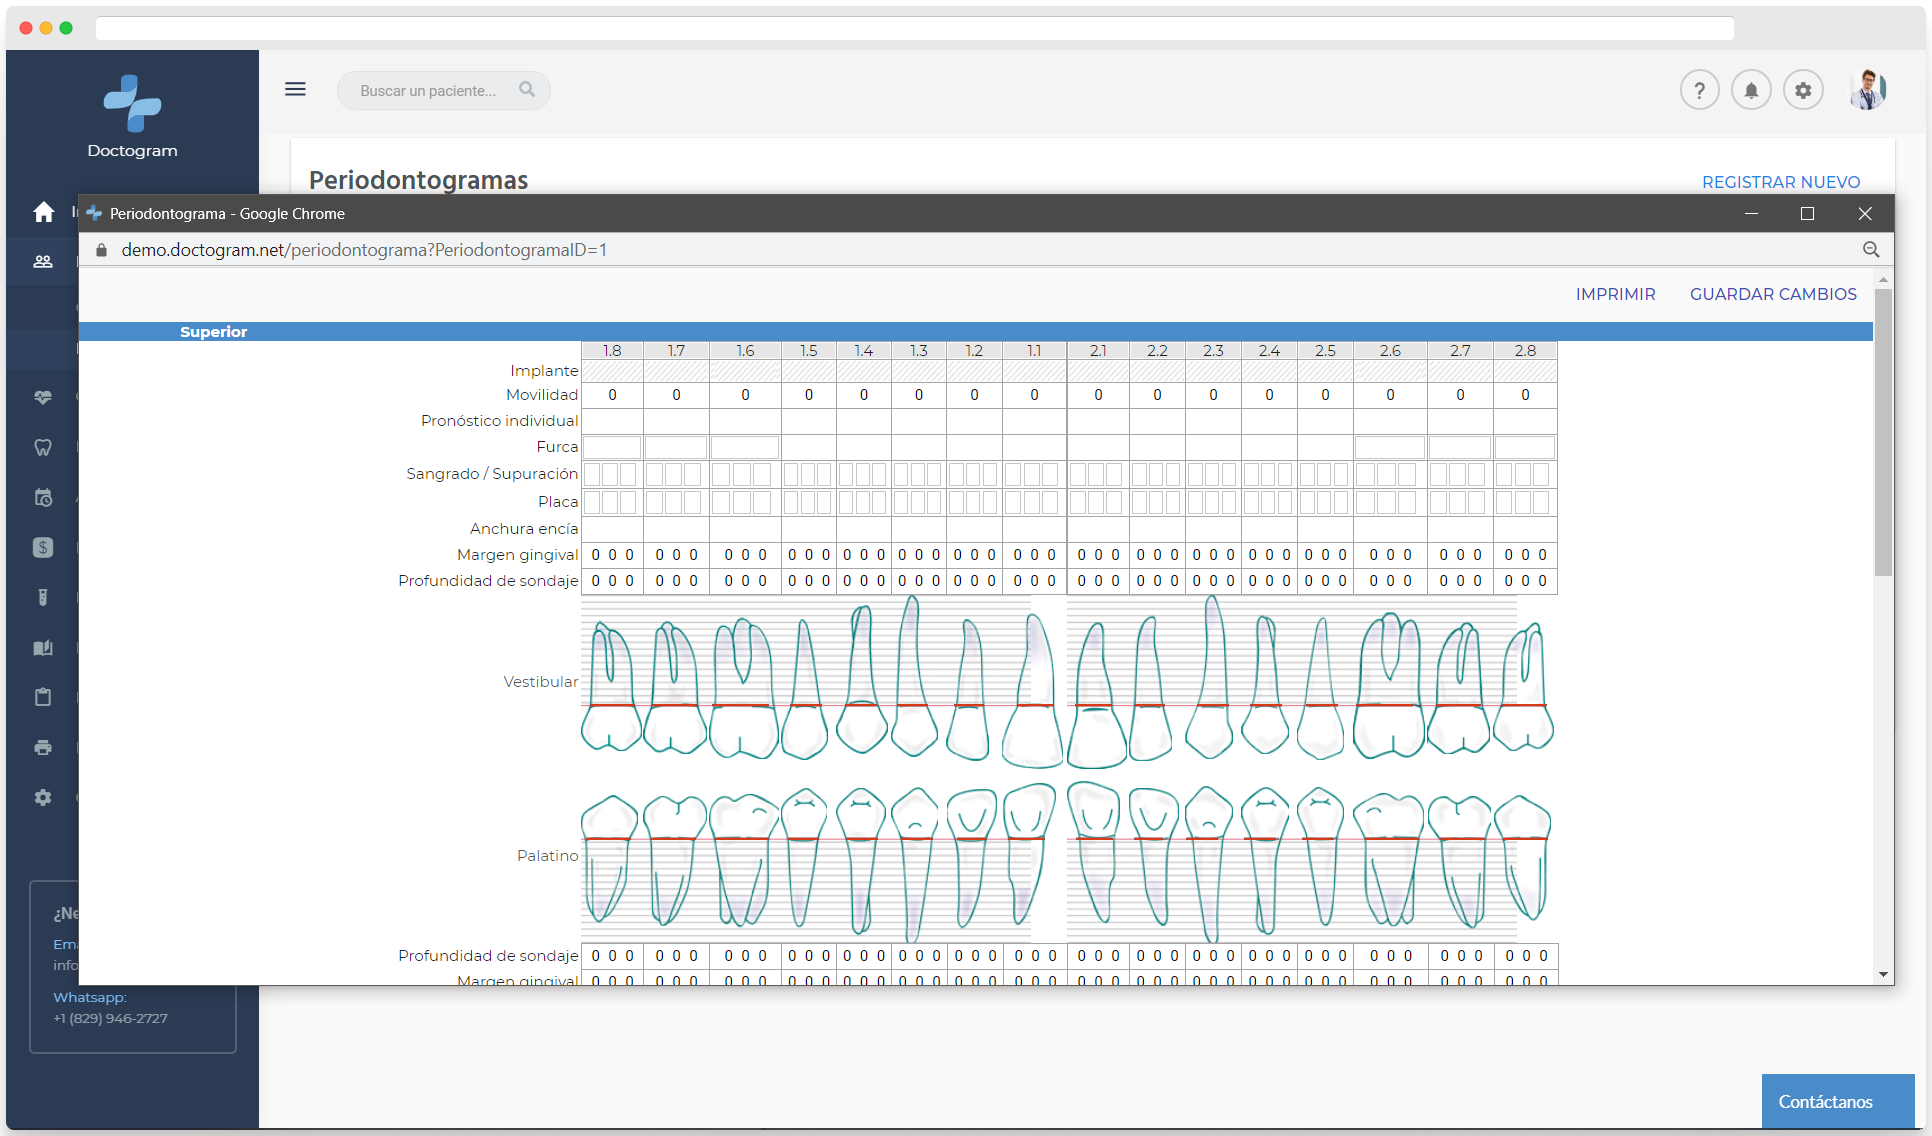Open the patients group icon
1932x1136 pixels.
coord(43,262)
